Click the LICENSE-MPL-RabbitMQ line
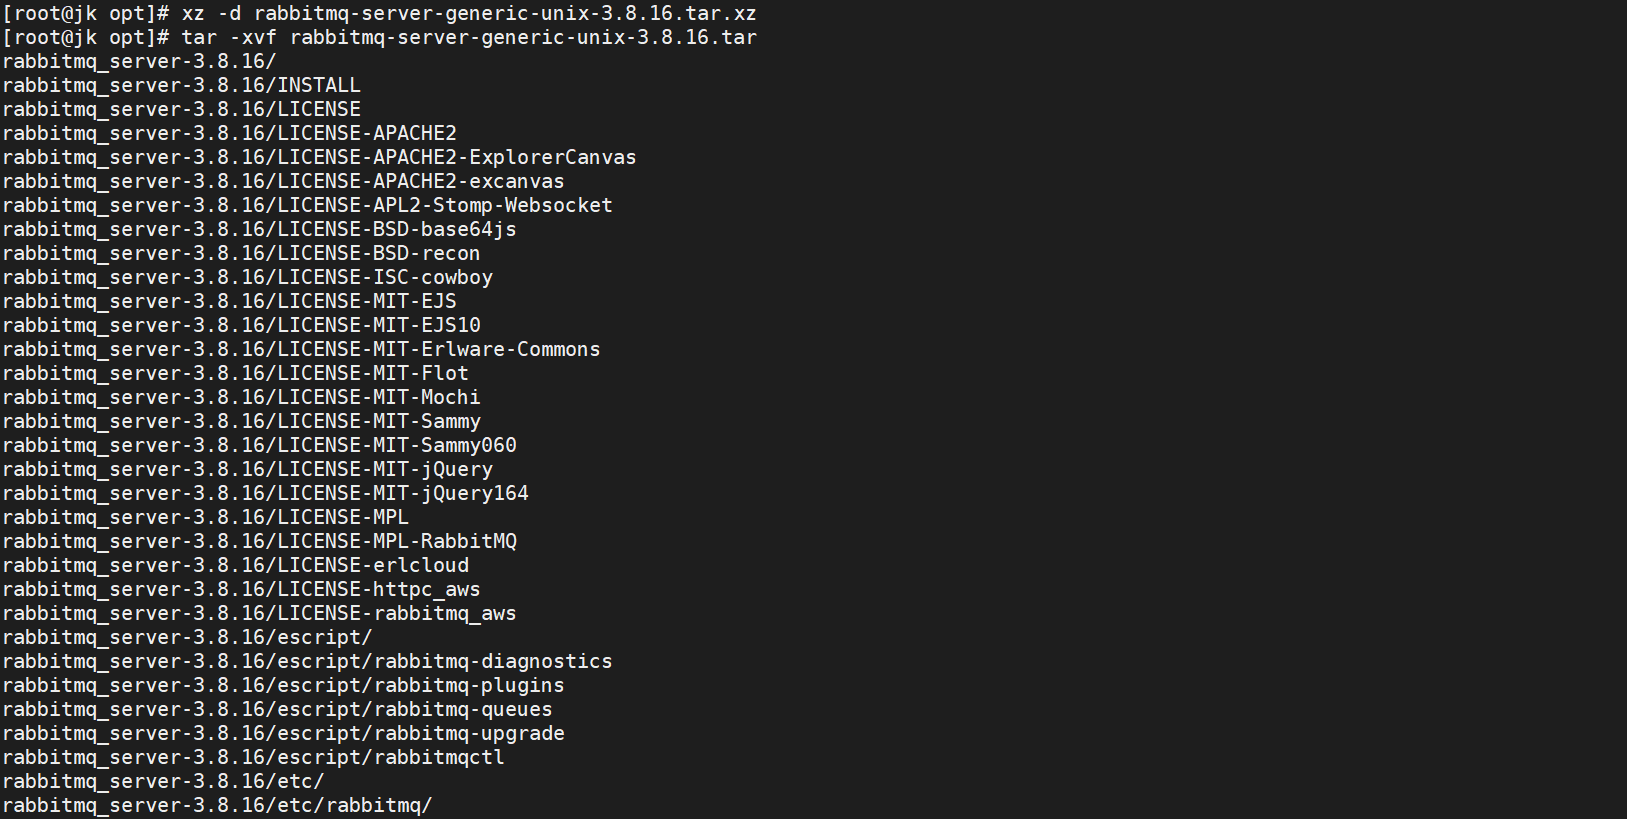This screenshot has width=1627, height=819. click(259, 542)
